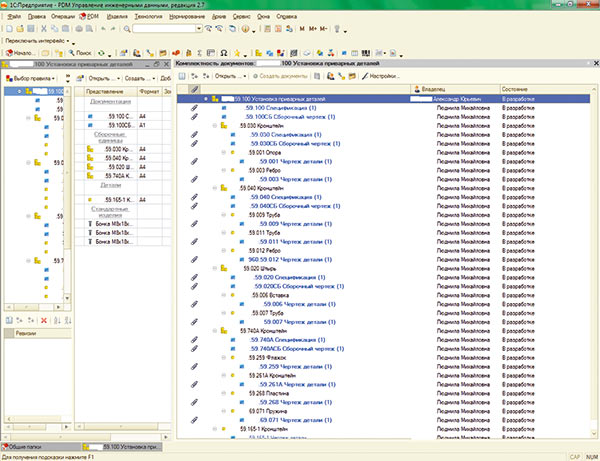
Task: Click the paperclip icon beside 59.100СБ Сборочный чертеж
Action: coord(194,117)
